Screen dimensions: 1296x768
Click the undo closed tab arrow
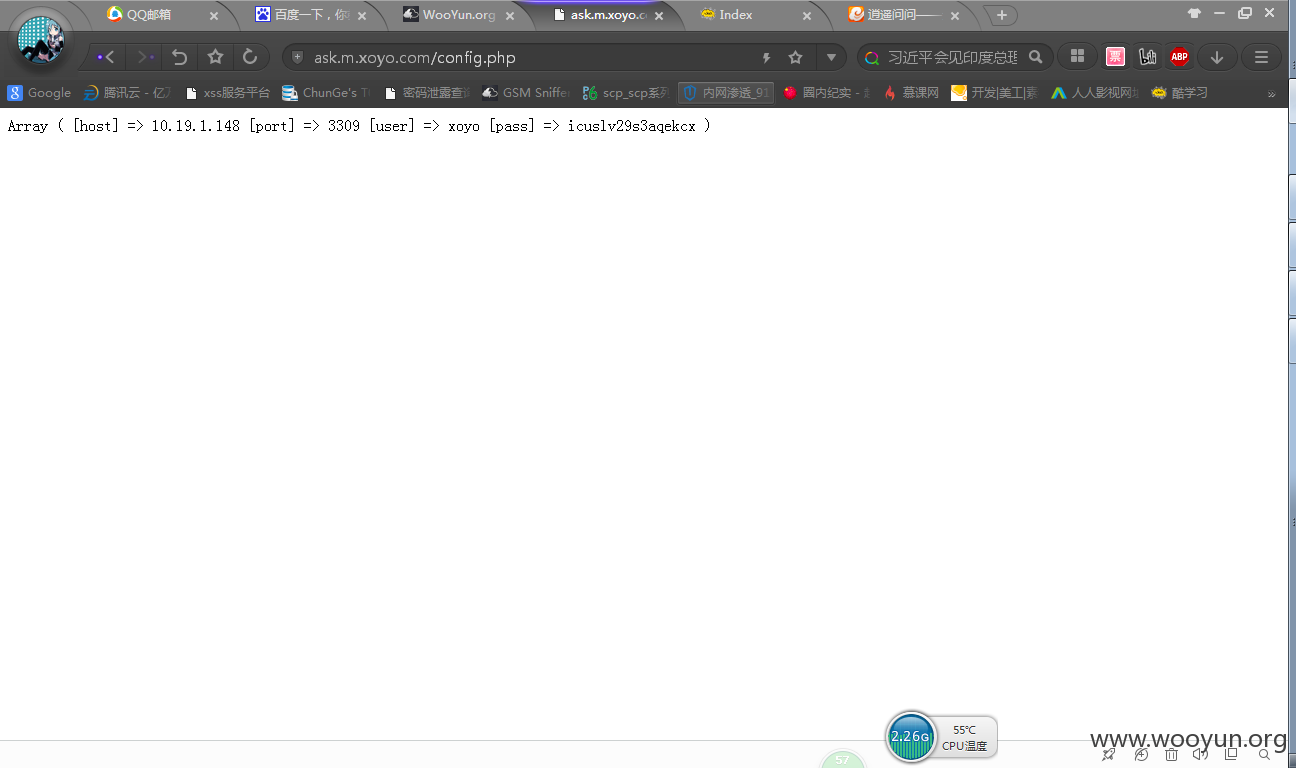tap(179, 57)
